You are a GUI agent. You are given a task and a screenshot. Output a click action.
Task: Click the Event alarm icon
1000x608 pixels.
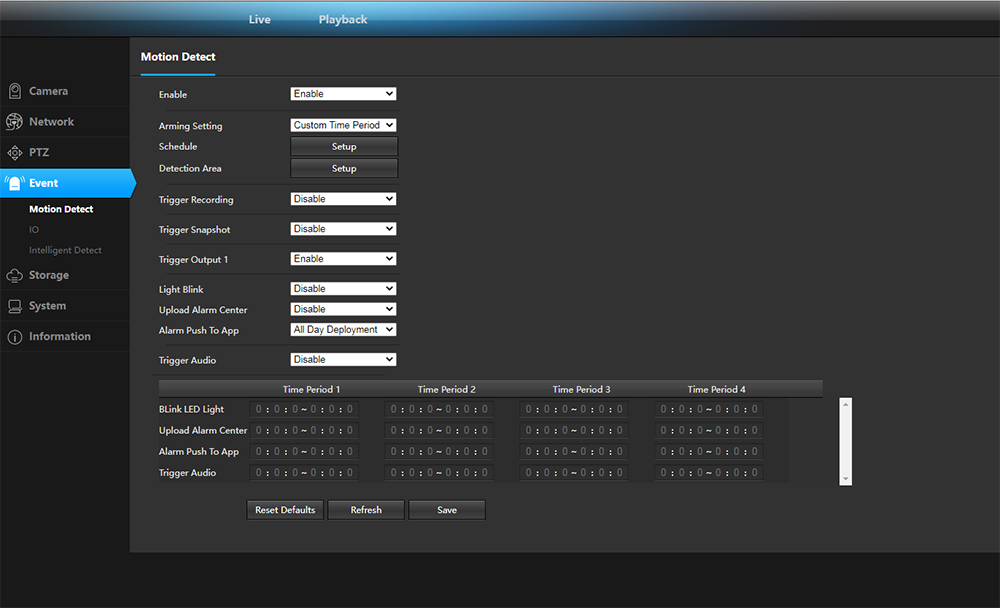15,184
